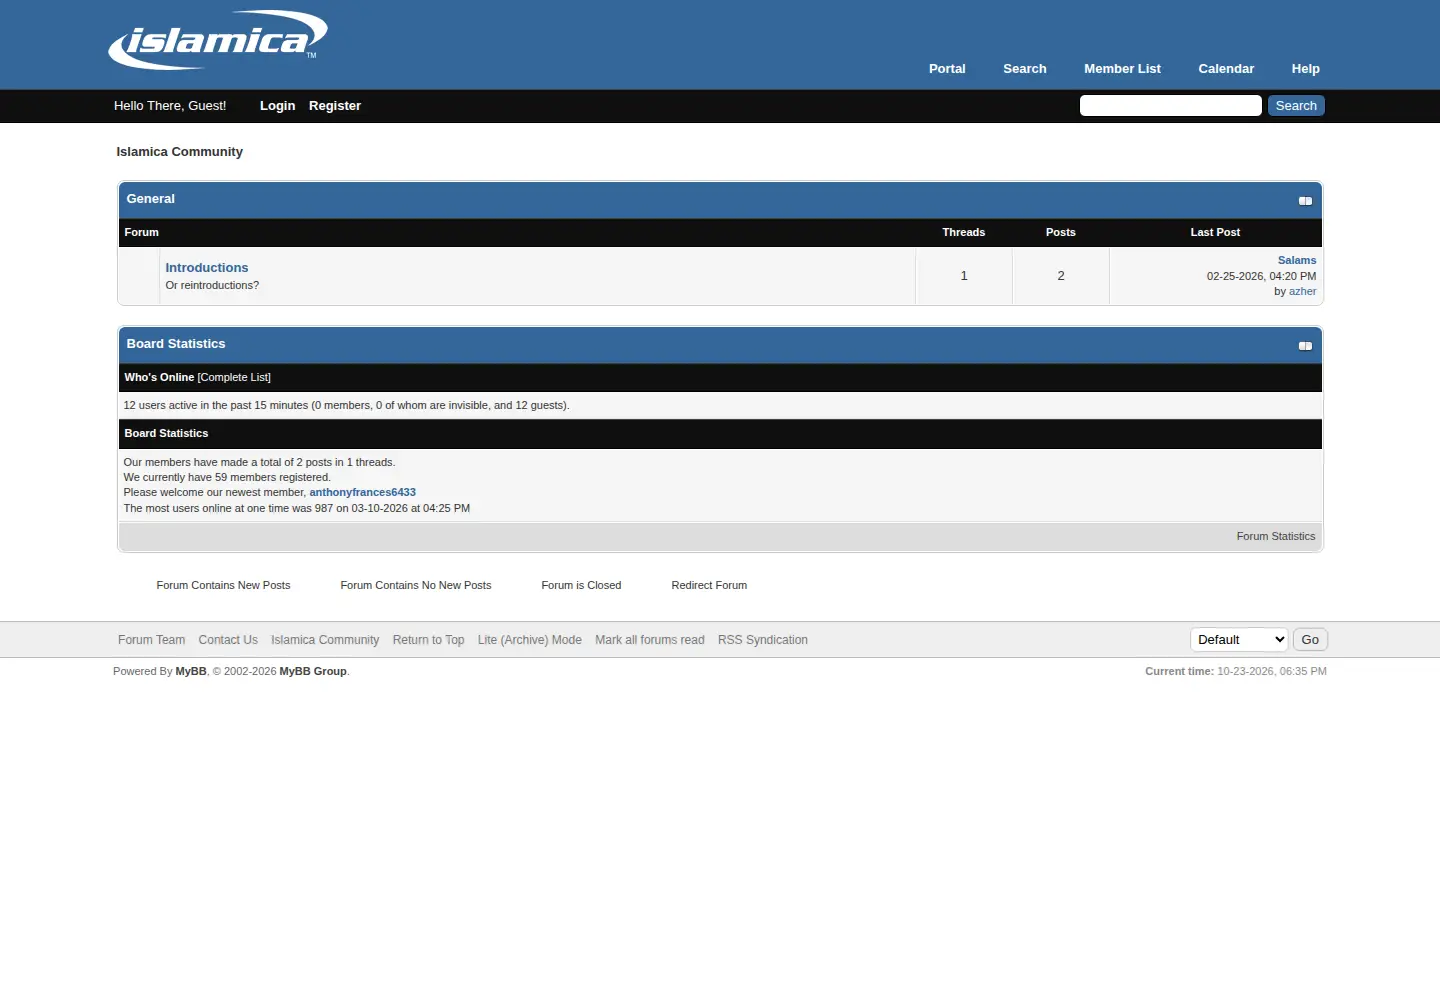The image size is (1440, 1000).
Task: Open the Help page
Action: 1305,69
